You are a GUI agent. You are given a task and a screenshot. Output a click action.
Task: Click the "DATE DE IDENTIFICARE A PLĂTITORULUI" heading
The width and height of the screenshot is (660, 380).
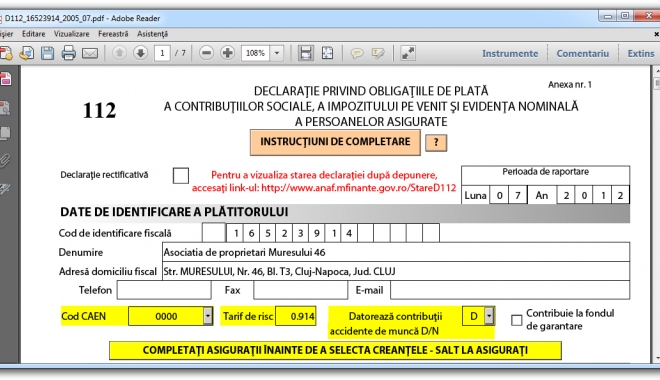point(174,212)
